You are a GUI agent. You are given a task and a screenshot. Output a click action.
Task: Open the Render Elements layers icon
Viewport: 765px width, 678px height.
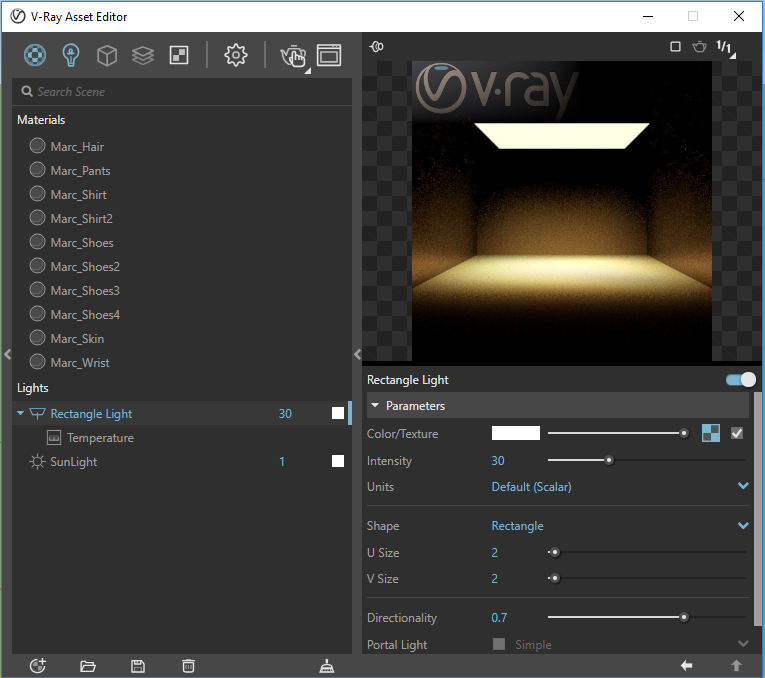point(143,56)
